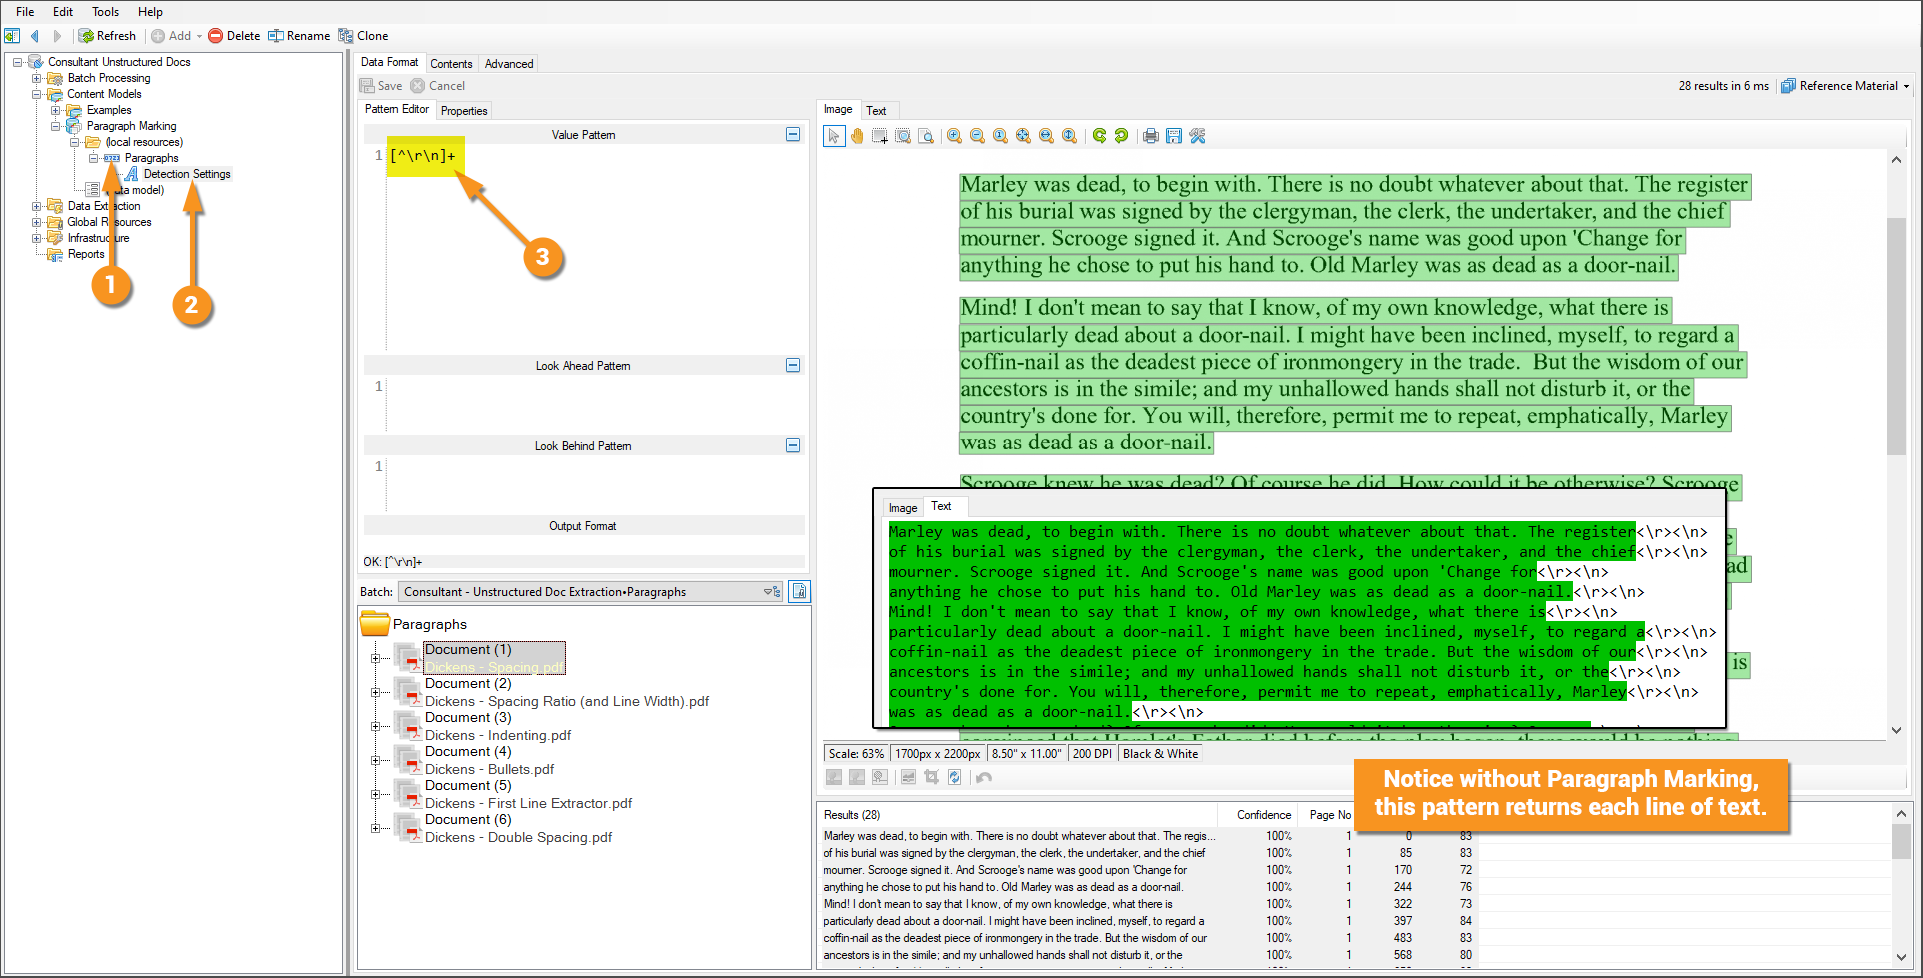Click inside the Value Pattern editor field
Screen dimensions: 1923x978
[x=595, y=247]
